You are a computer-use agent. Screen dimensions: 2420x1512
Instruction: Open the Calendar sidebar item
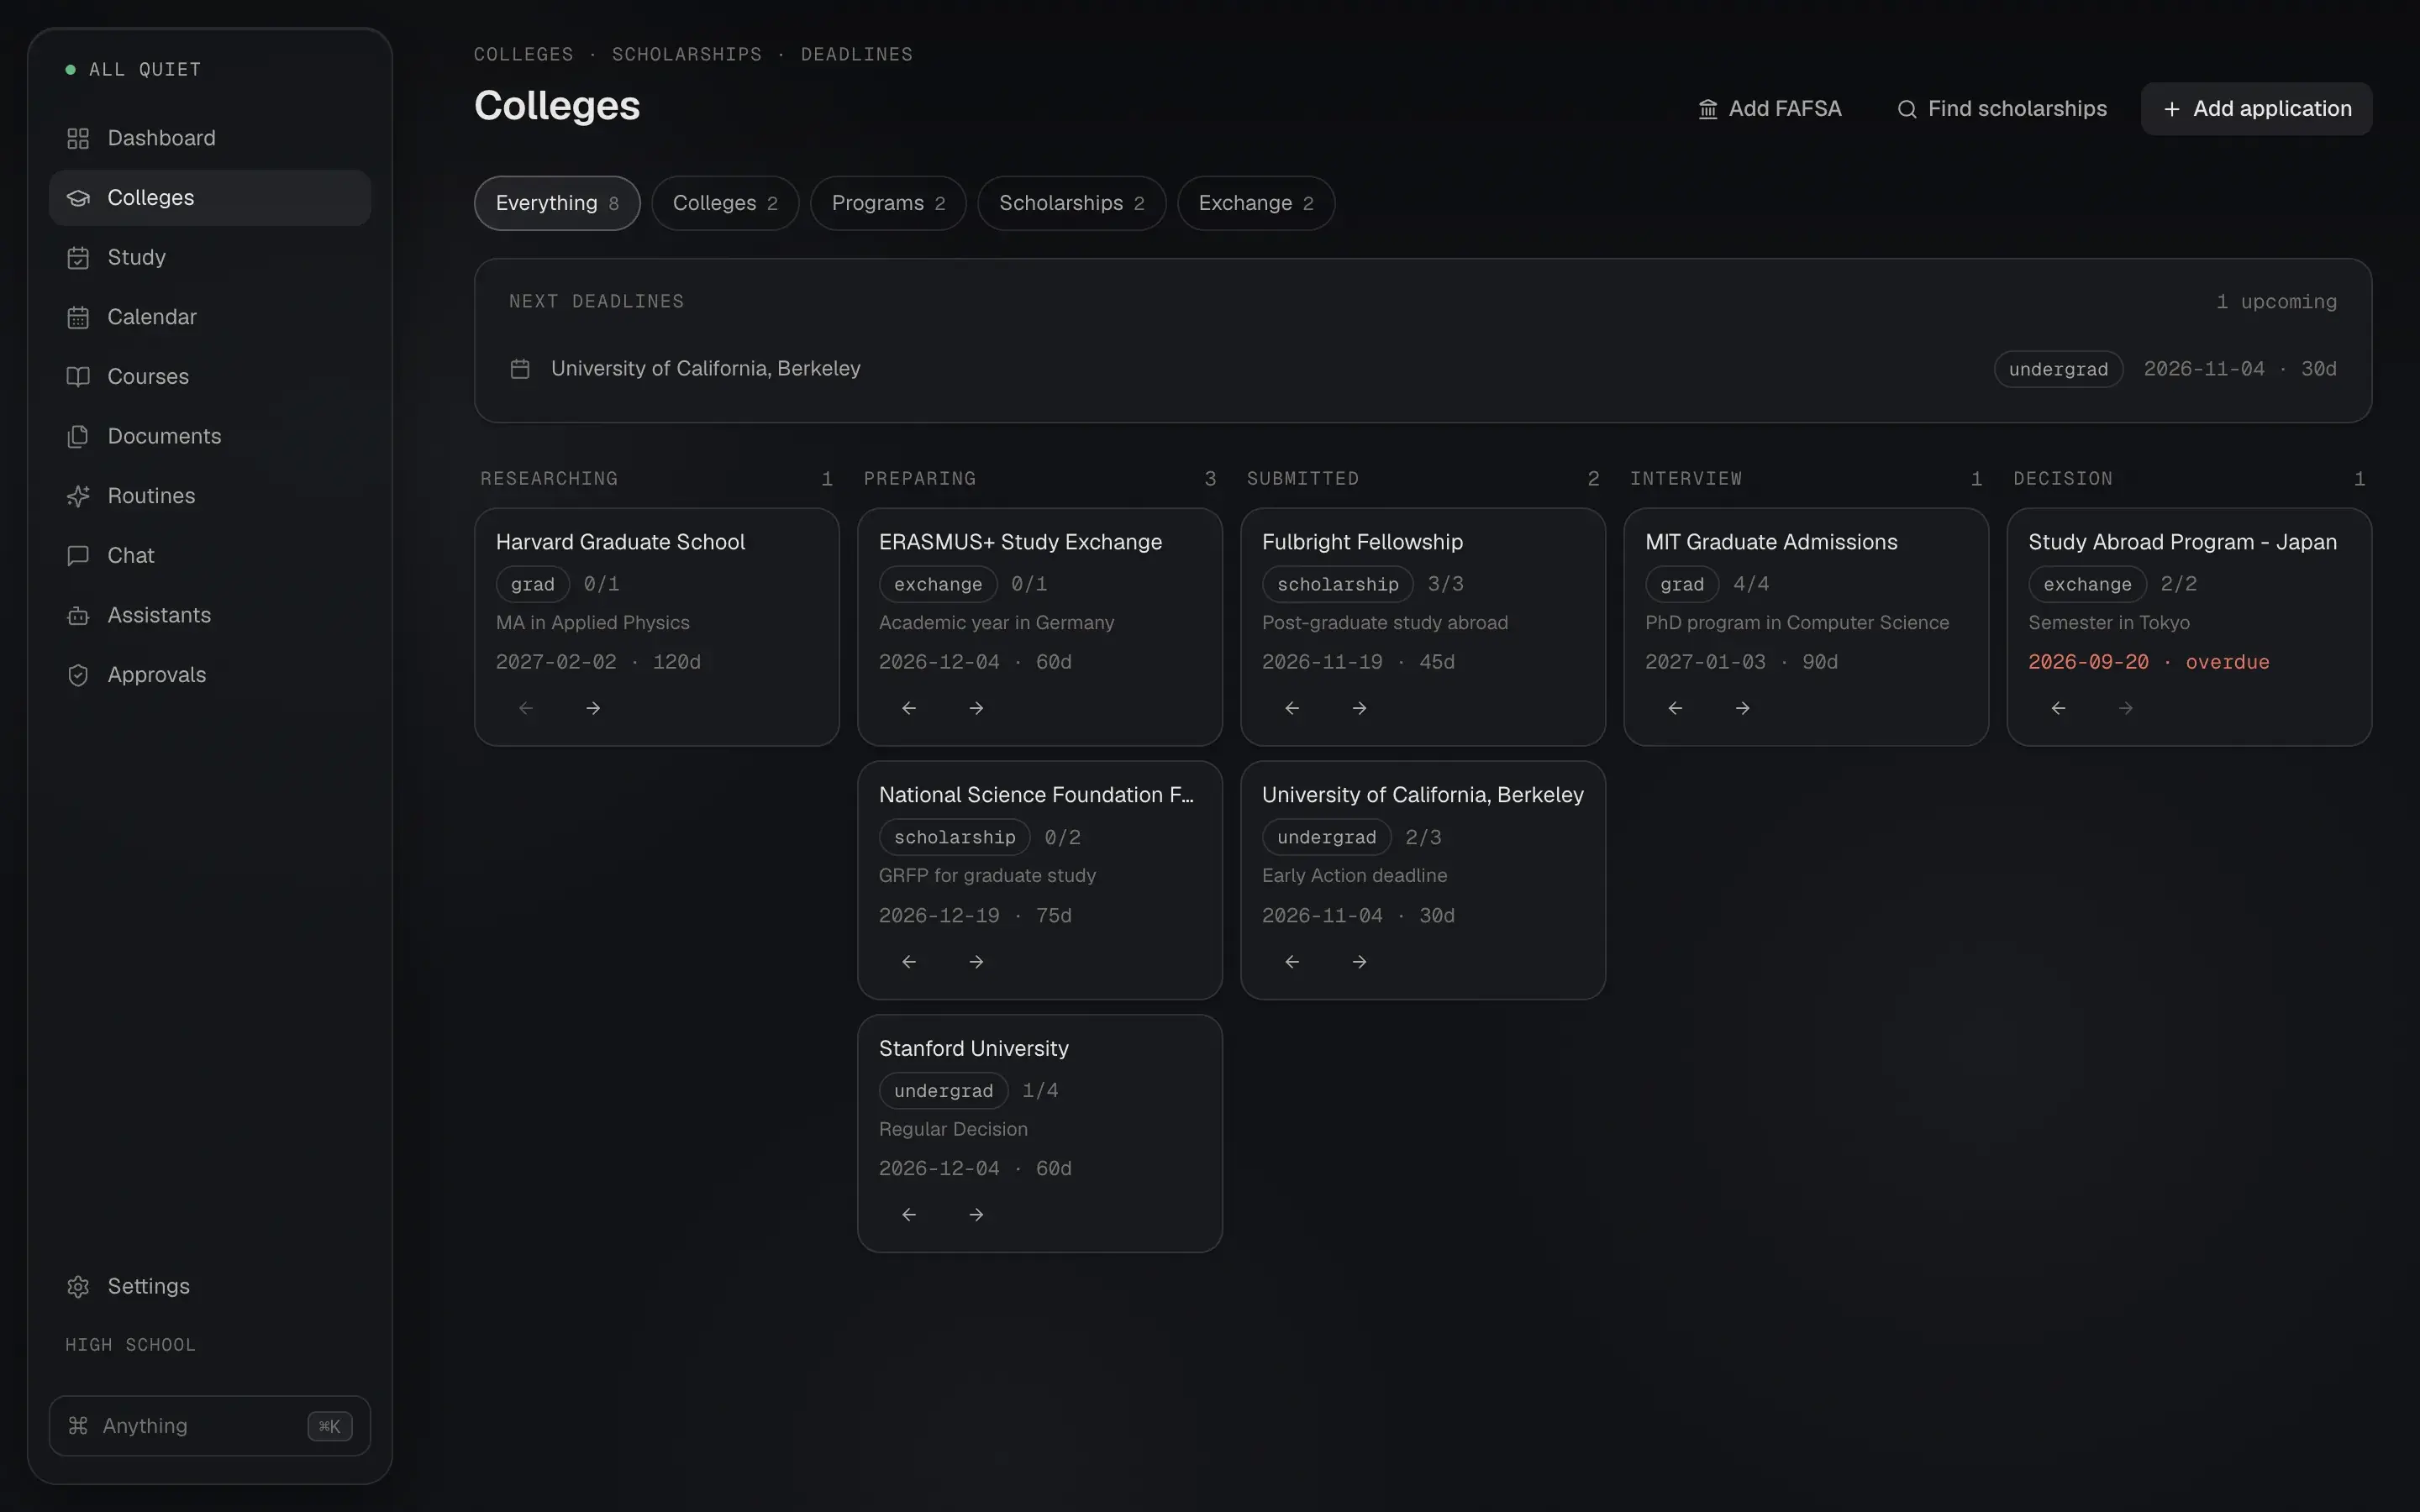pyautogui.click(x=209, y=317)
